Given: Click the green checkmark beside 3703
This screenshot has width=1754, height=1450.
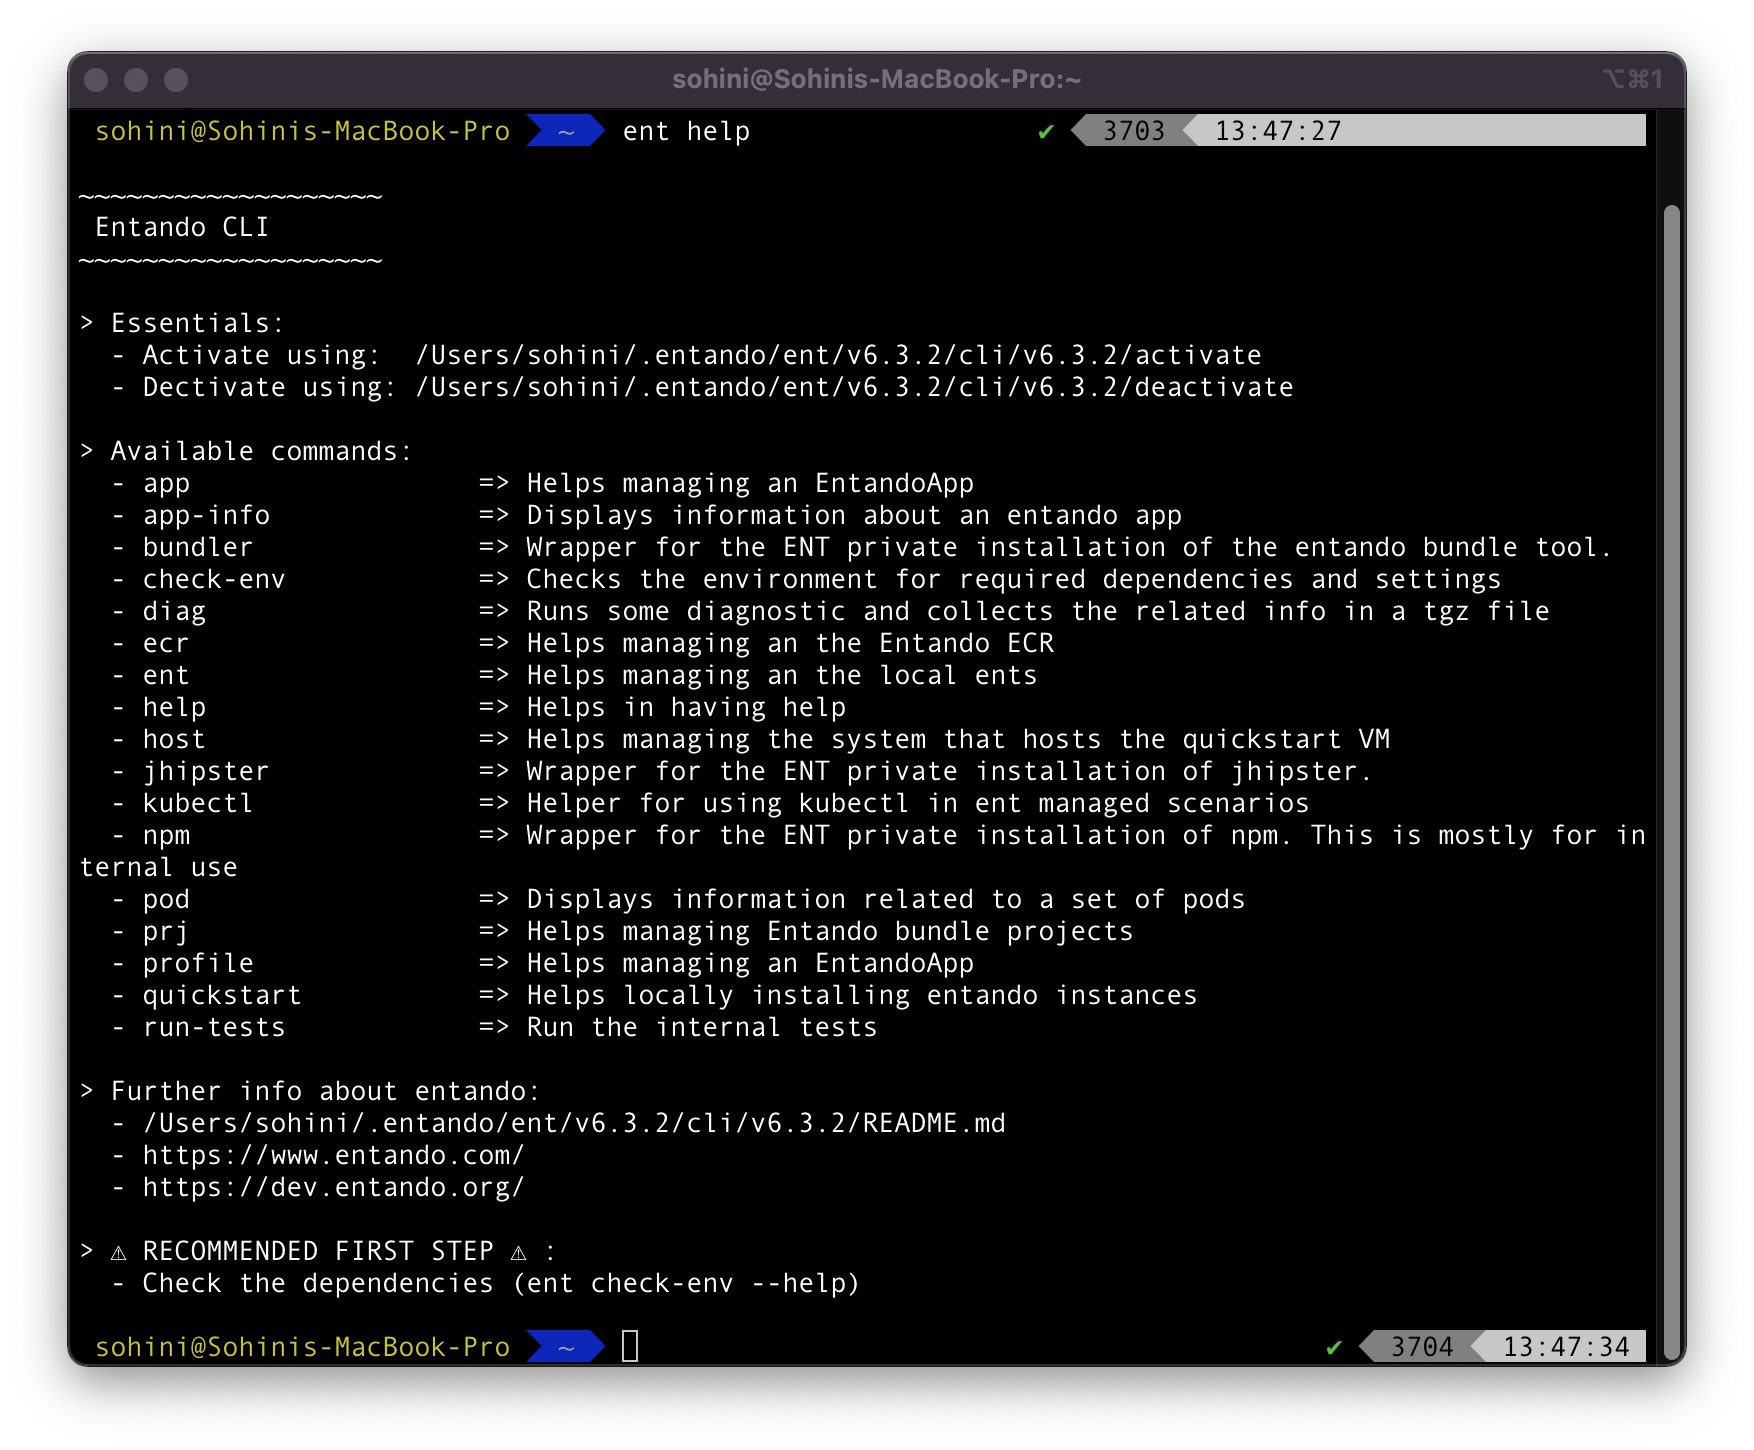Looking at the screenshot, I should (1046, 131).
